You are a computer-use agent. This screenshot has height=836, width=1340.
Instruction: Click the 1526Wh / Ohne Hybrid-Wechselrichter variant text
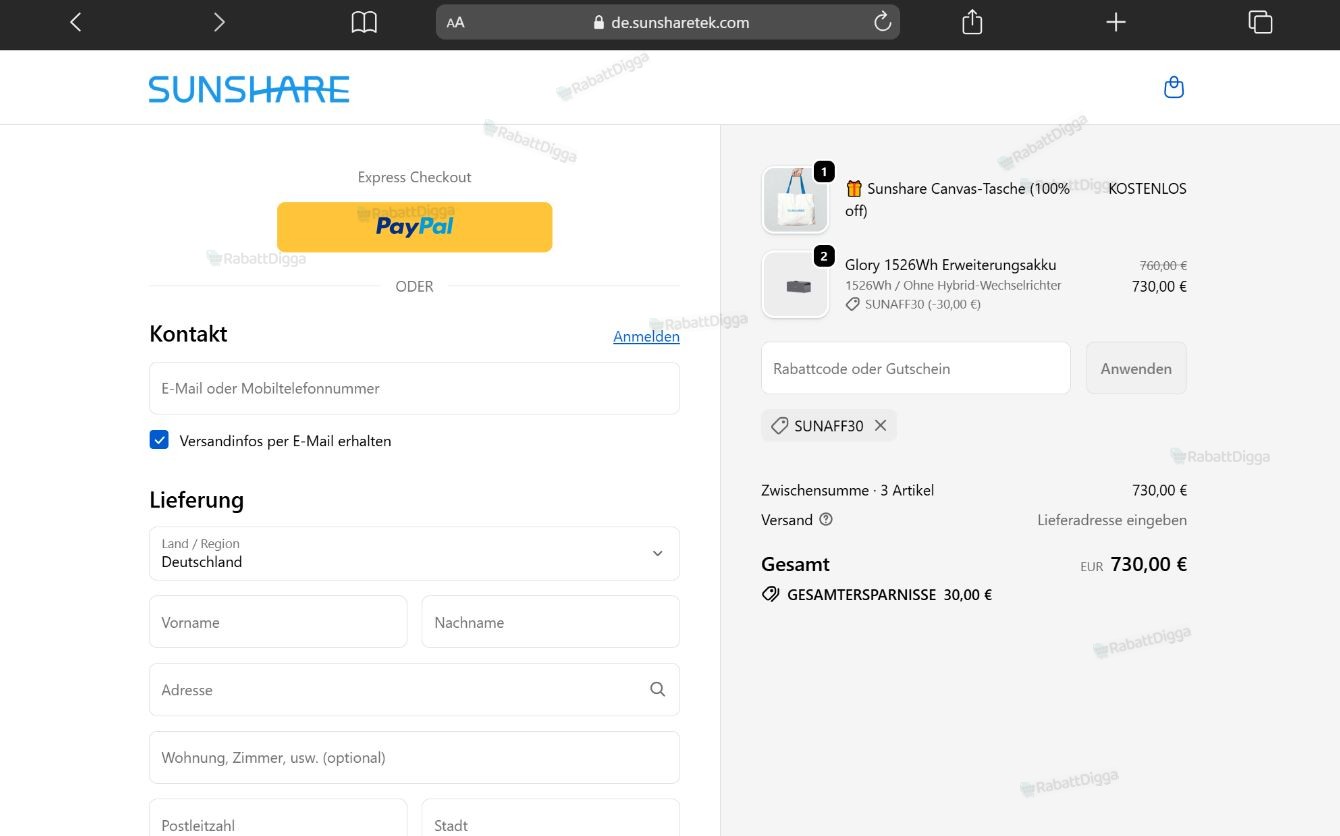click(x=953, y=285)
